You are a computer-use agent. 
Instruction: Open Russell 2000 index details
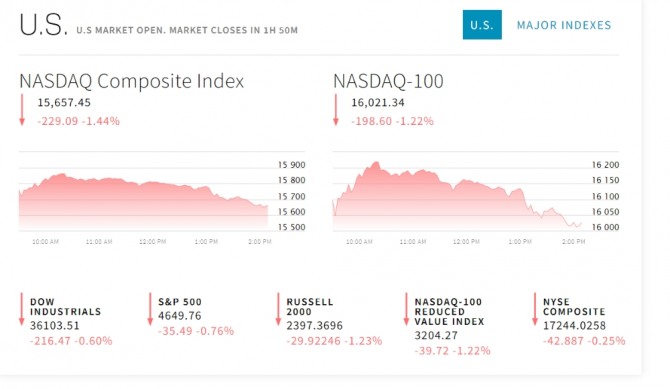point(310,306)
